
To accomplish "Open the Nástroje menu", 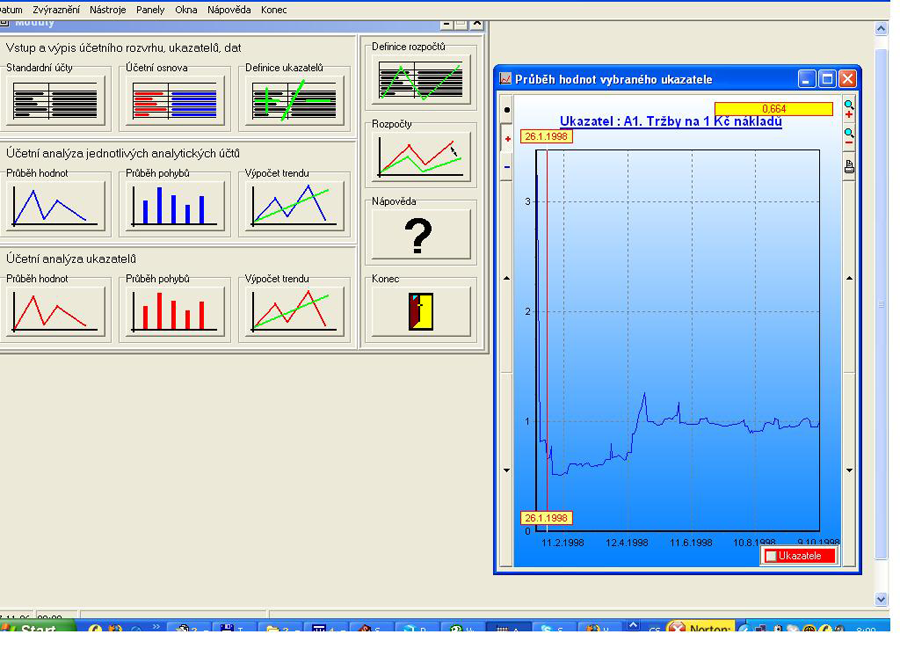I will click(x=107, y=10).
